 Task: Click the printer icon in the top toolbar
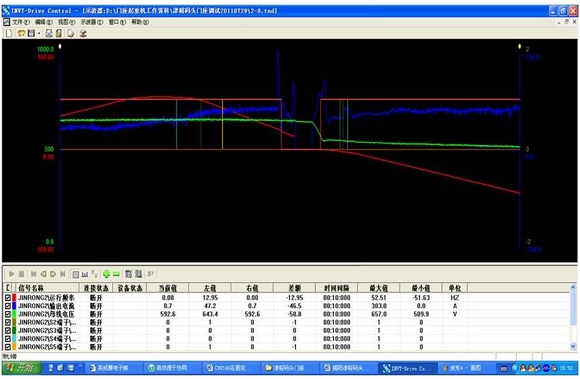pyautogui.click(x=48, y=33)
